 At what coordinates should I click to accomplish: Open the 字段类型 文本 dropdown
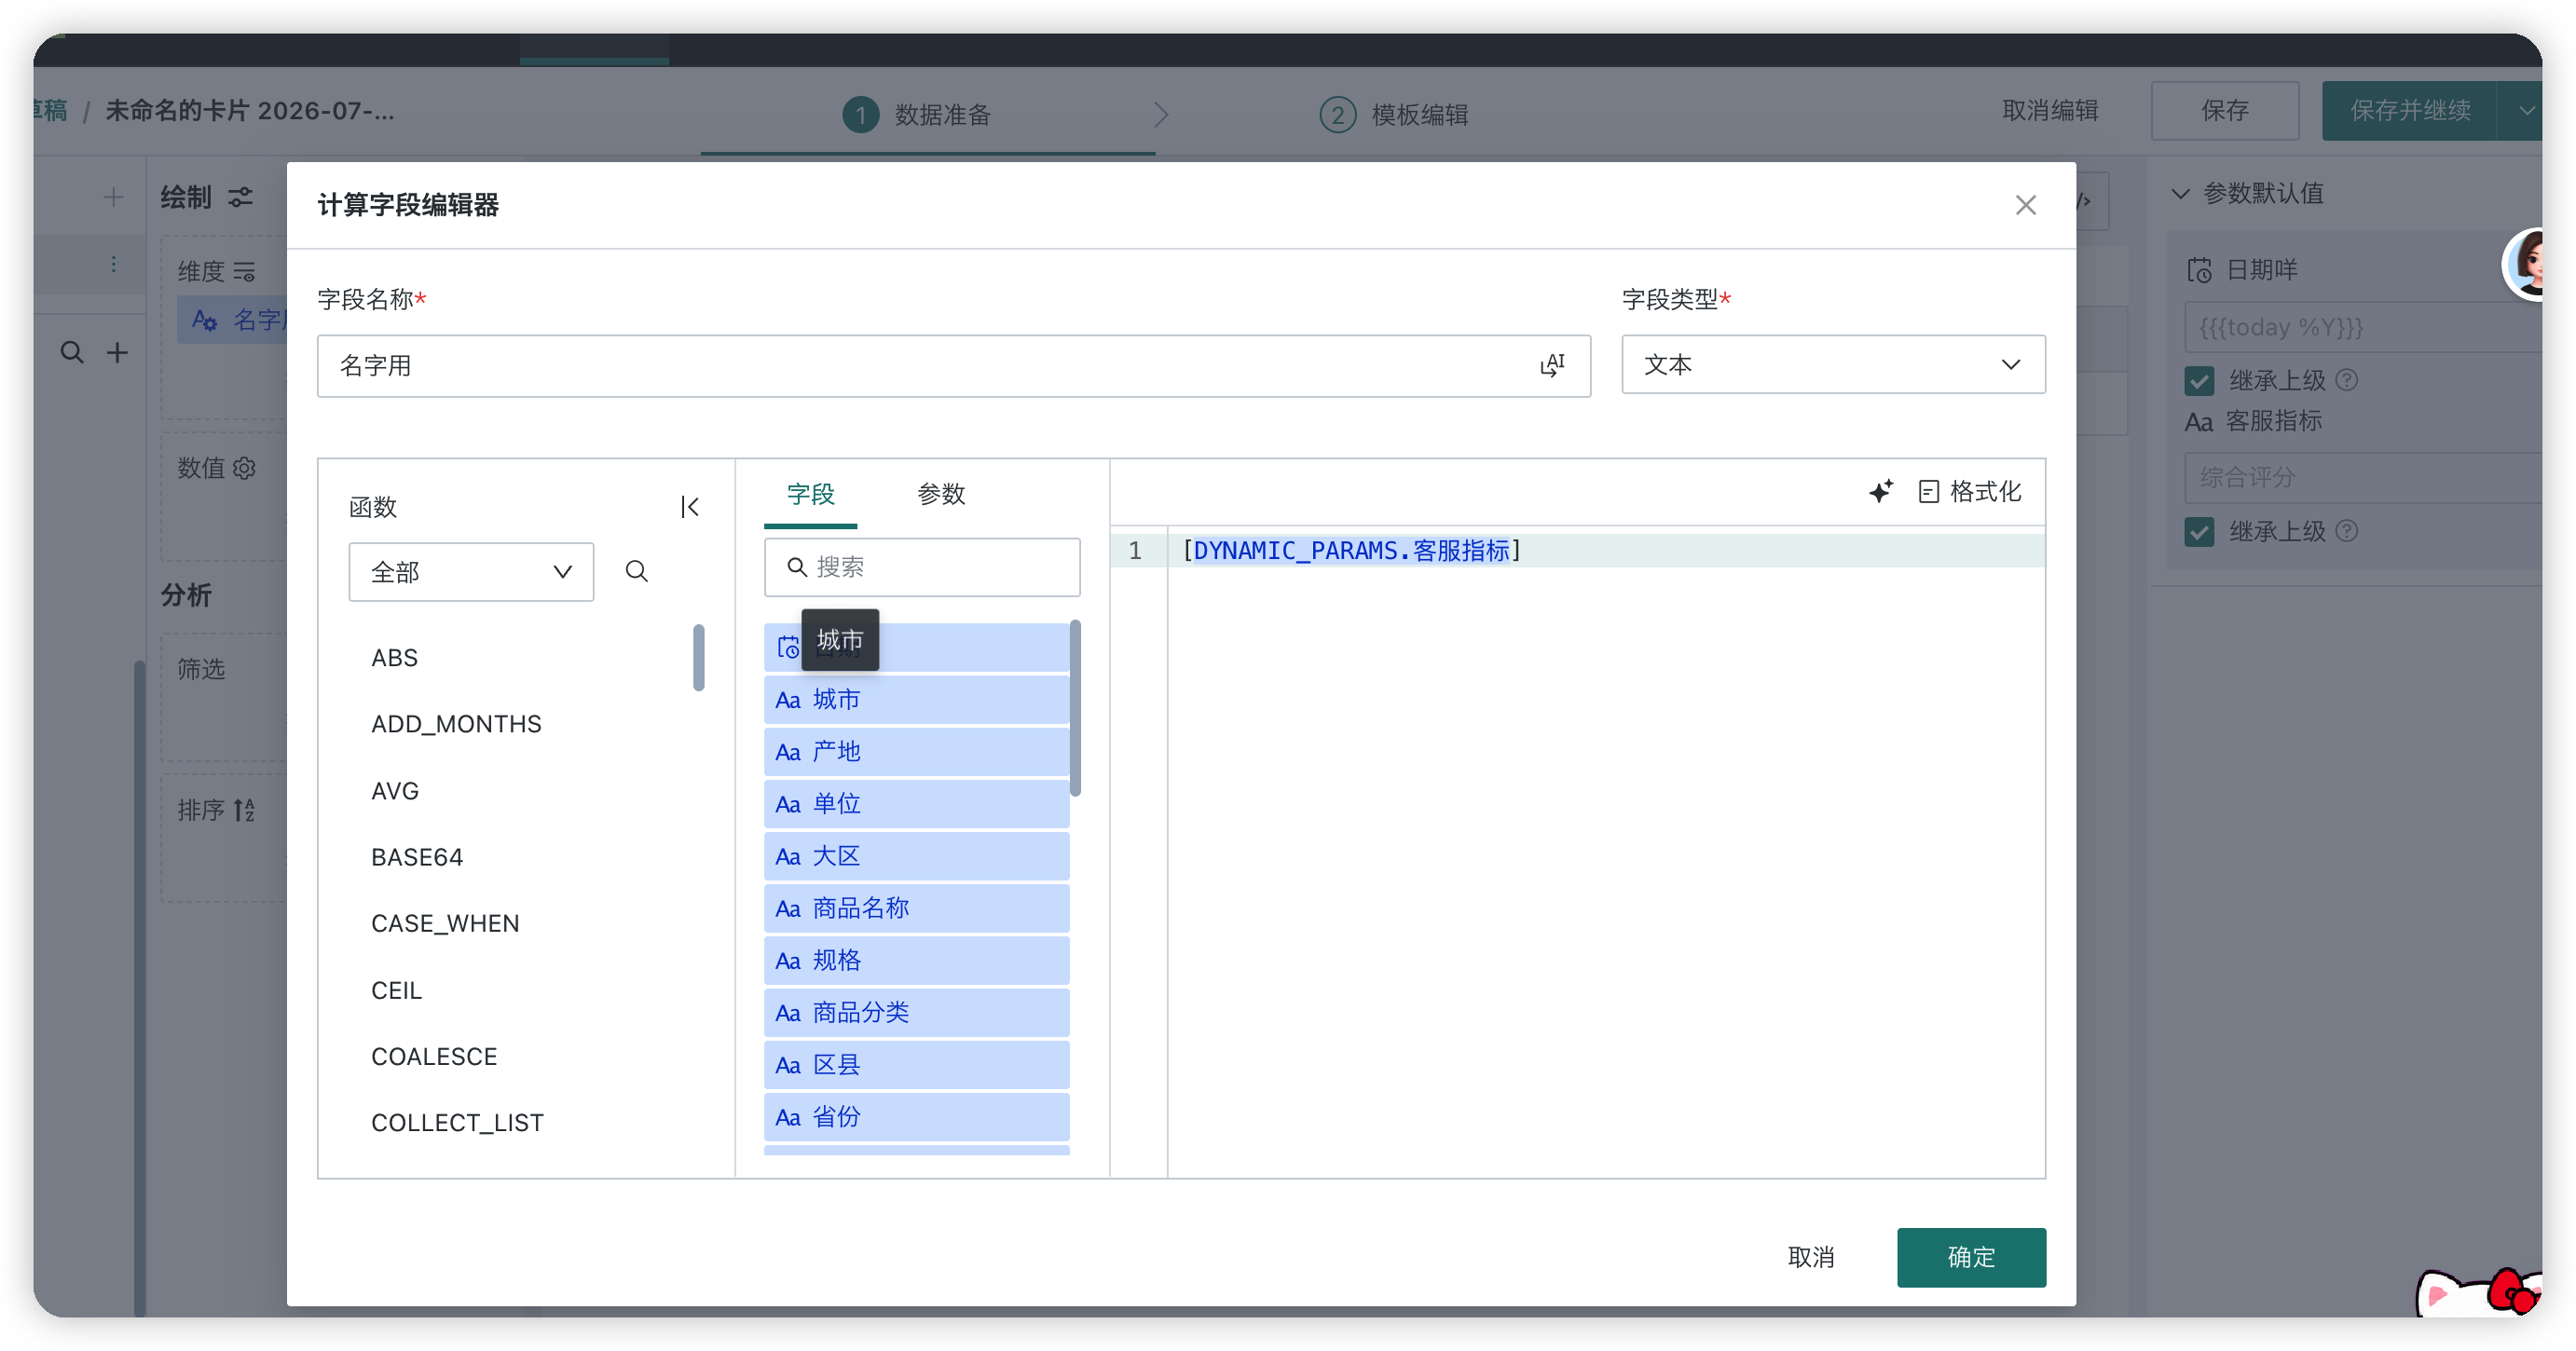click(1833, 364)
